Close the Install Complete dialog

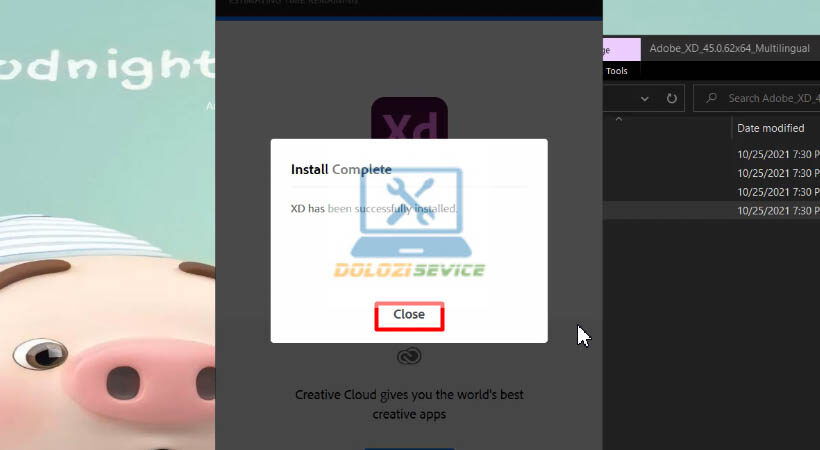click(408, 315)
